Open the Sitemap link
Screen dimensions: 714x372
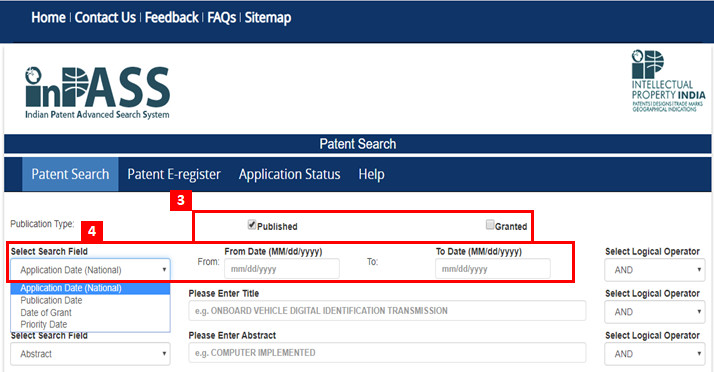tap(268, 18)
